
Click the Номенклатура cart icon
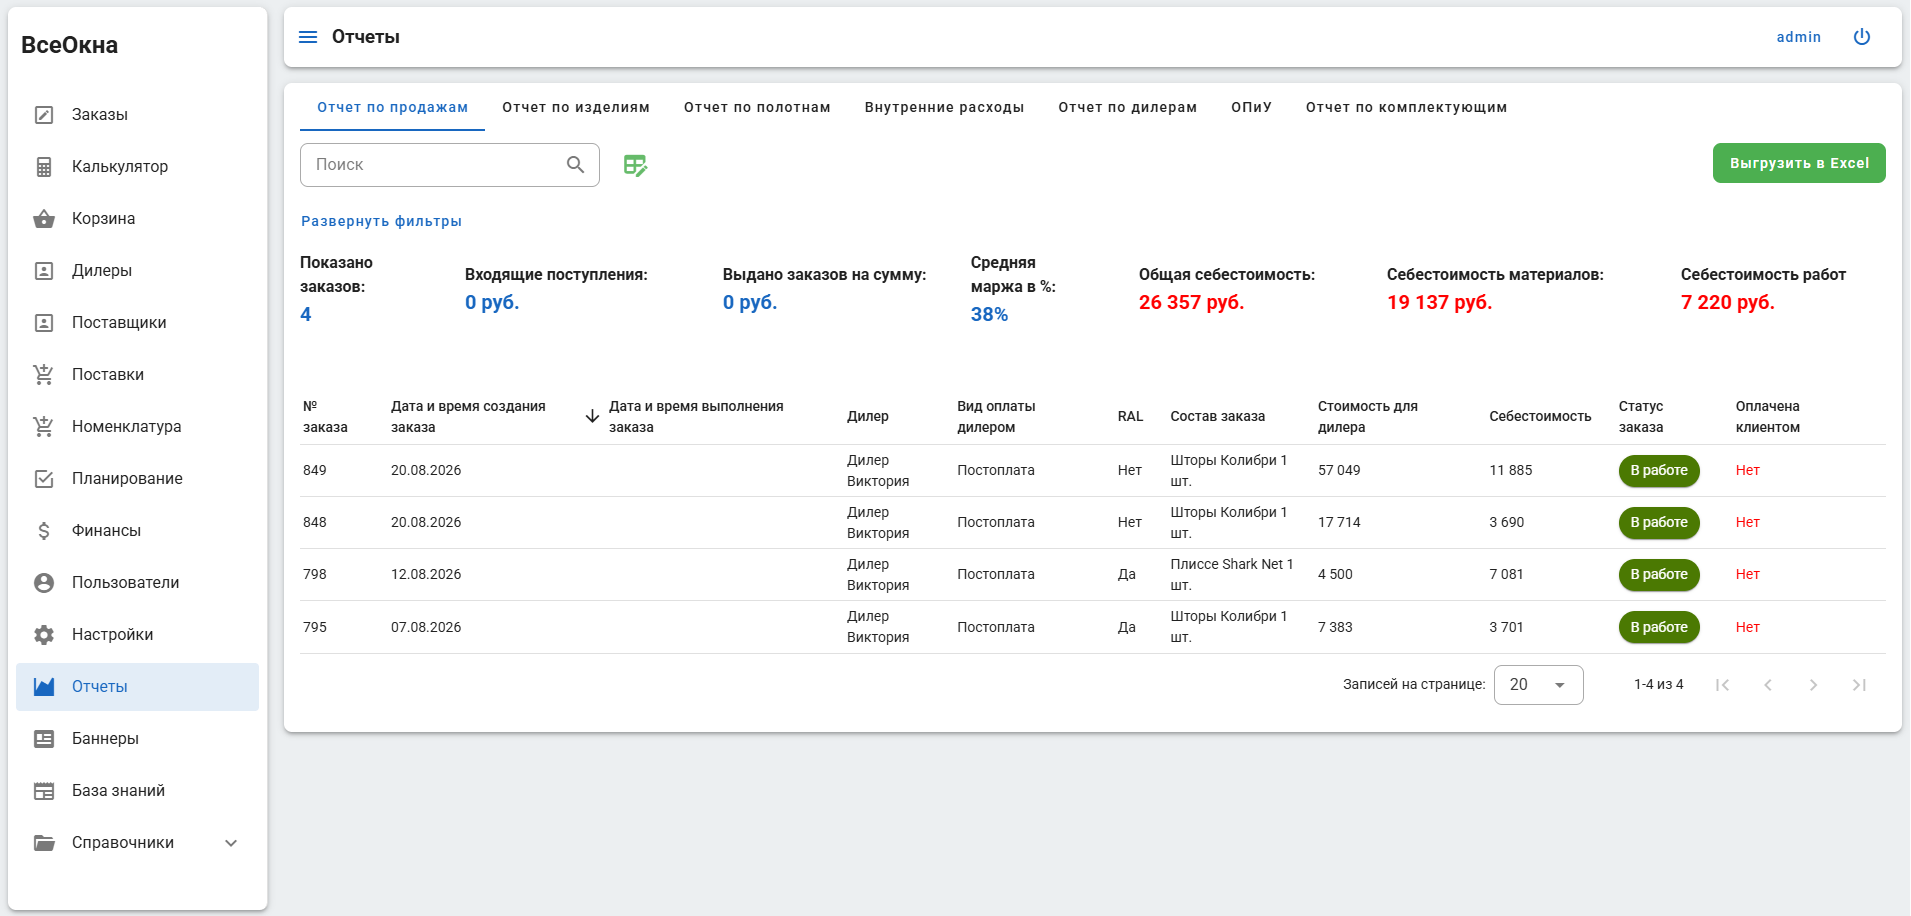[44, 427]
